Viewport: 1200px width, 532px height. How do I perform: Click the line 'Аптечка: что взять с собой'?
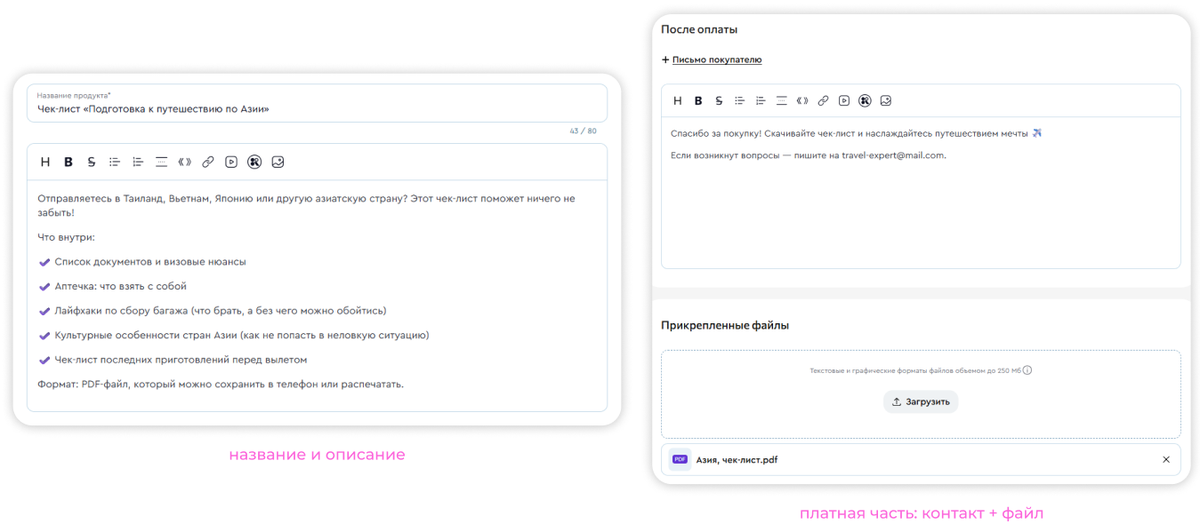point(121,287)
